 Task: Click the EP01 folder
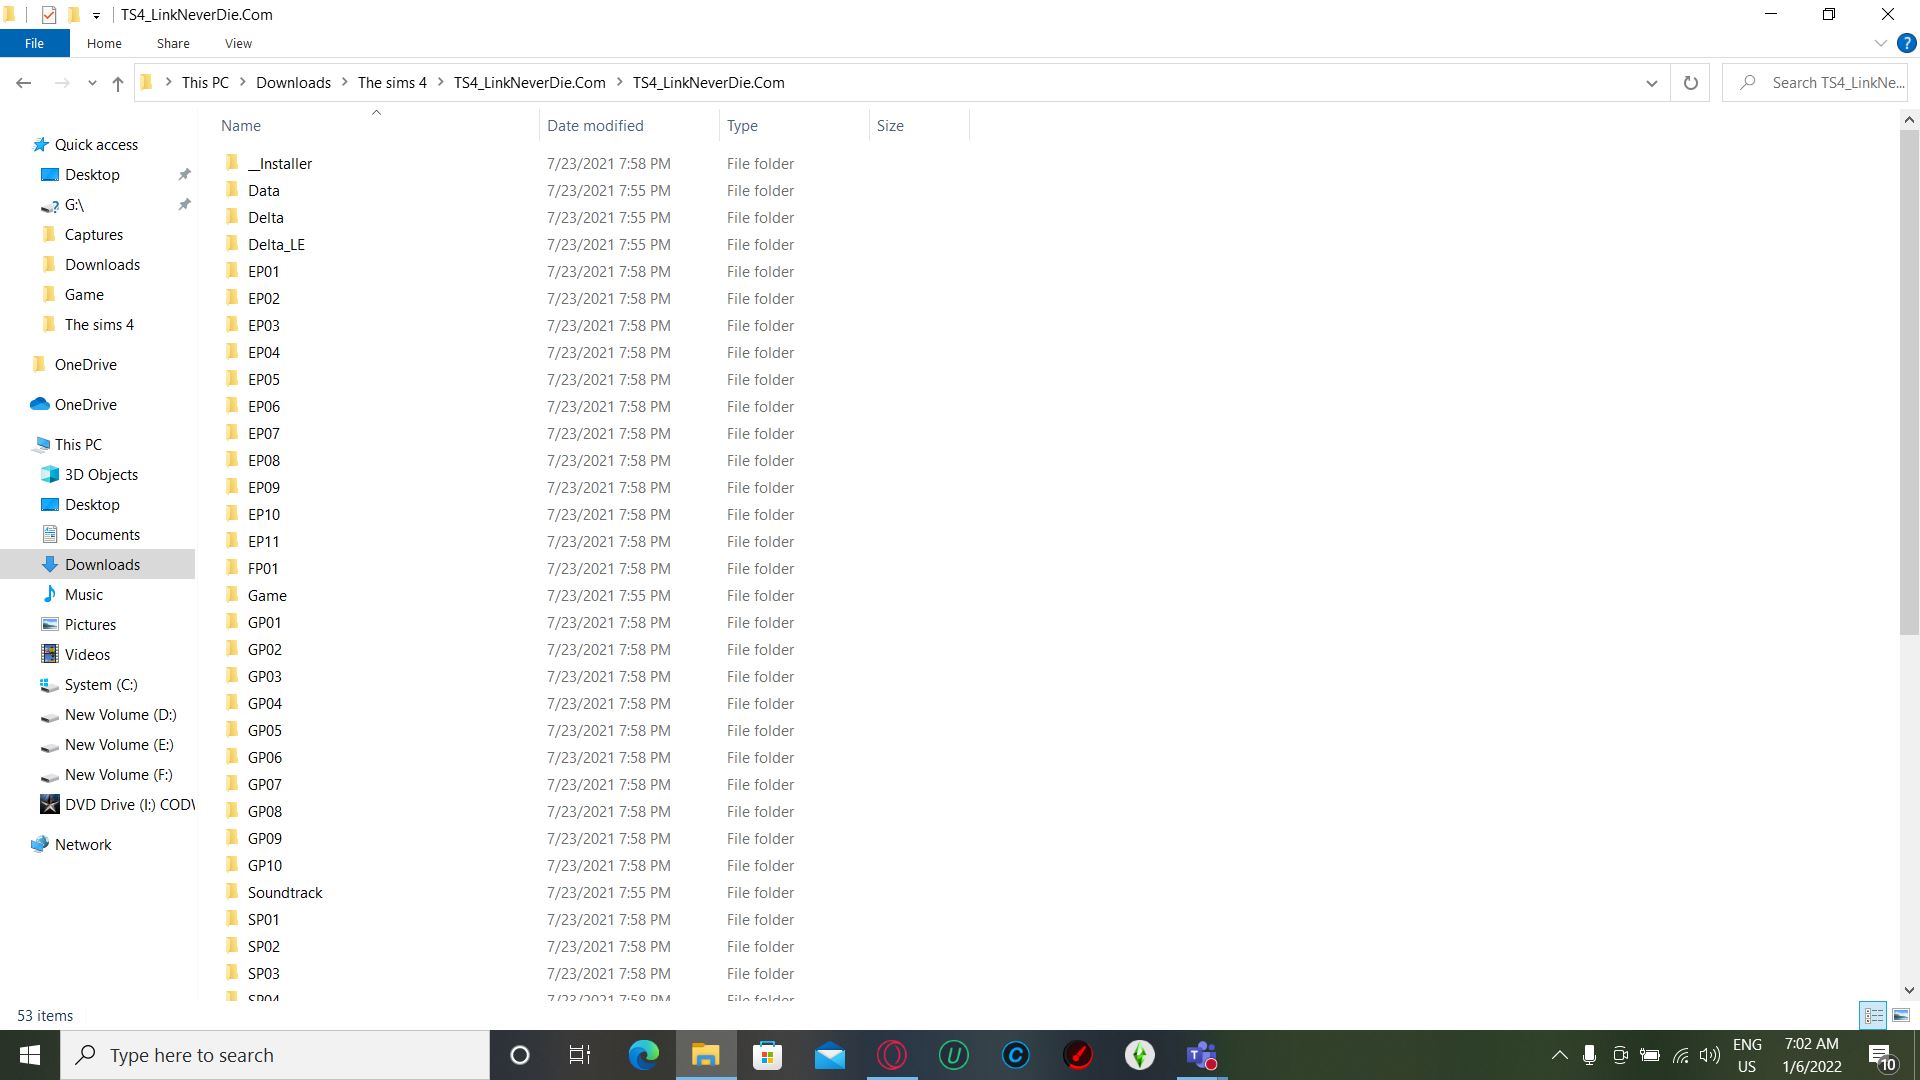262,270
